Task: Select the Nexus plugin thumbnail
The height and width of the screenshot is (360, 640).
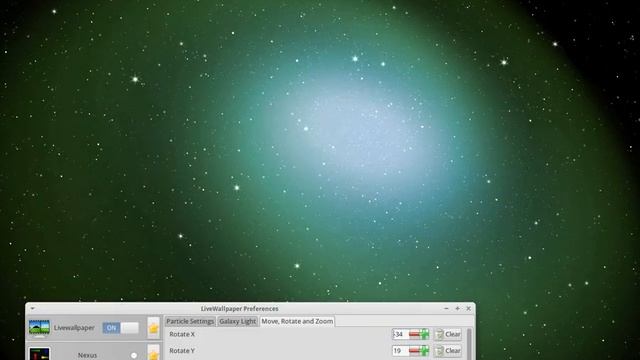Action: coord(40,354)
